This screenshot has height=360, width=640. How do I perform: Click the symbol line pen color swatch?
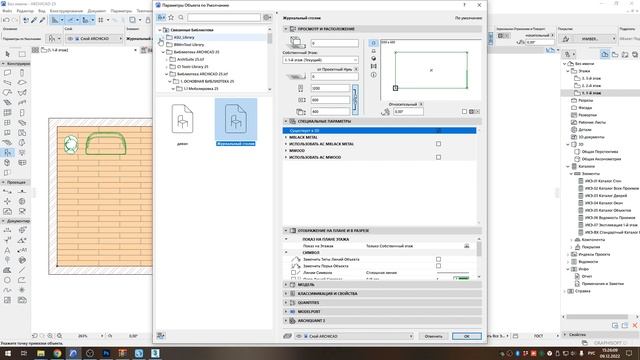pyautogui.click(x=461, y=278)
